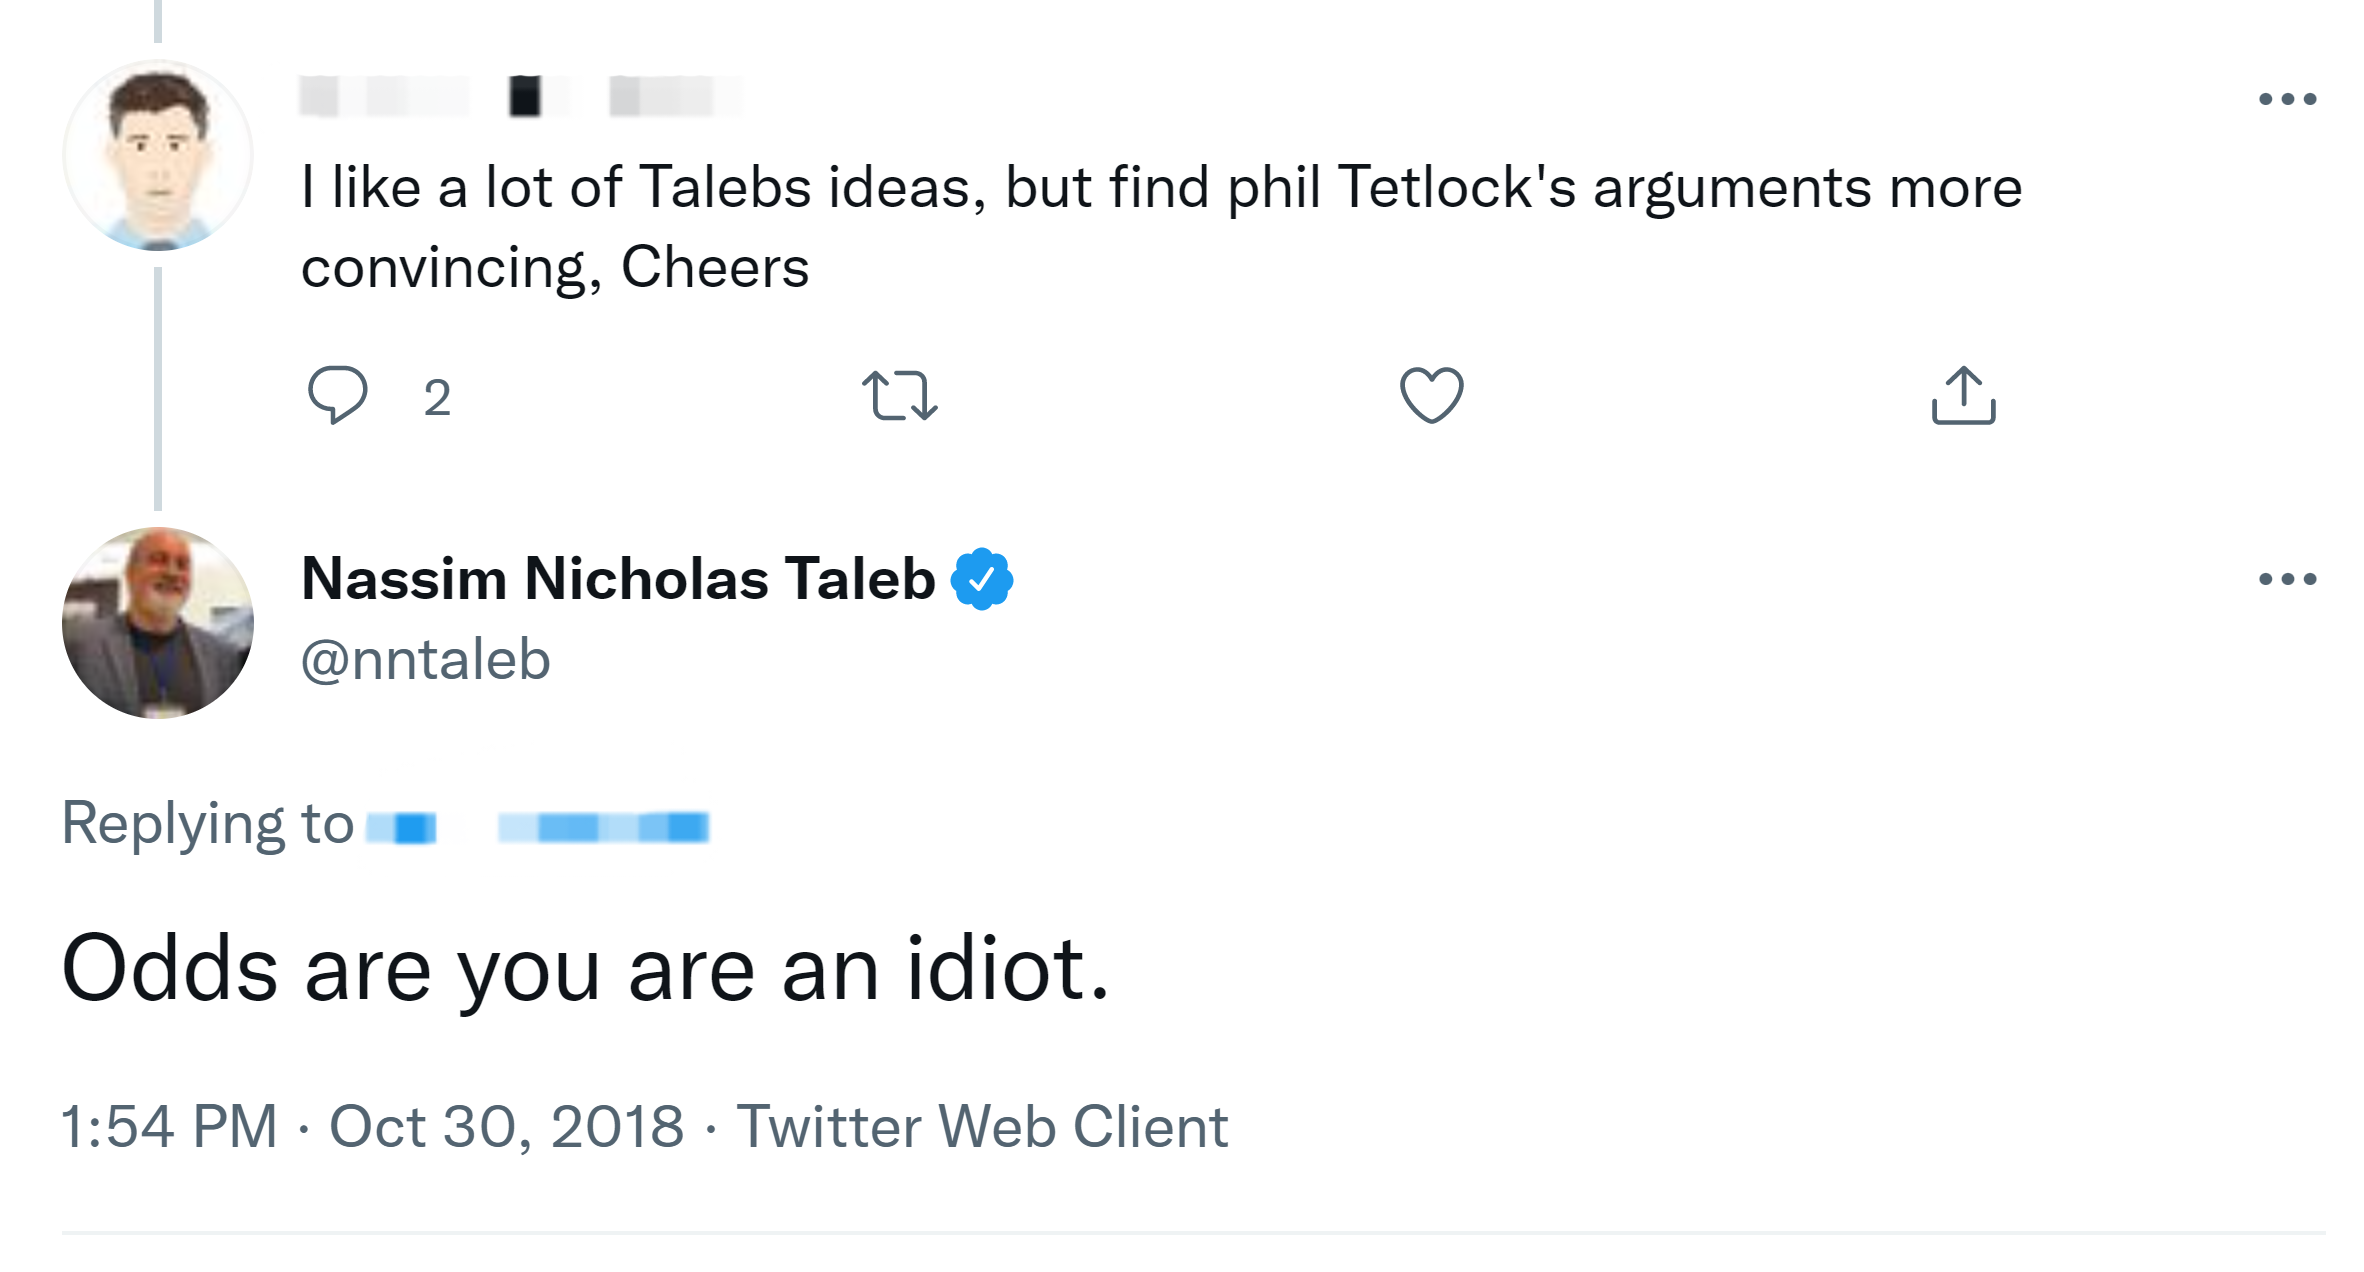This screenshot has height=1272, width=2364.
Task: Share the first tweet using the share icon
Action: click(1963, 395)
